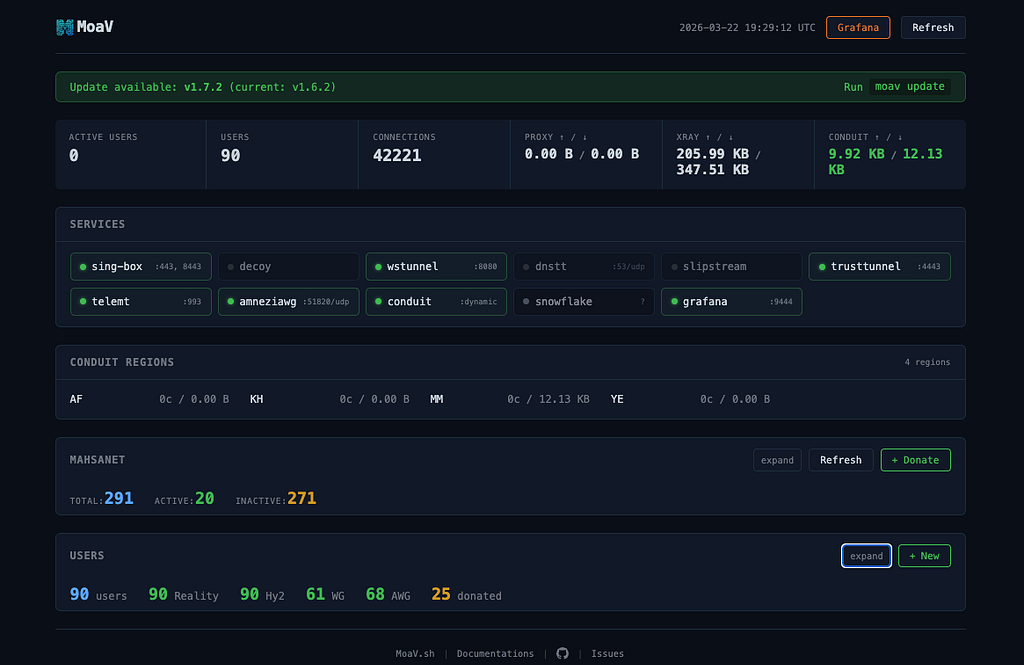Screen dimensions: 1024x665
Task: Click the YE conduit region entry
Action: (x=690, y=399)
